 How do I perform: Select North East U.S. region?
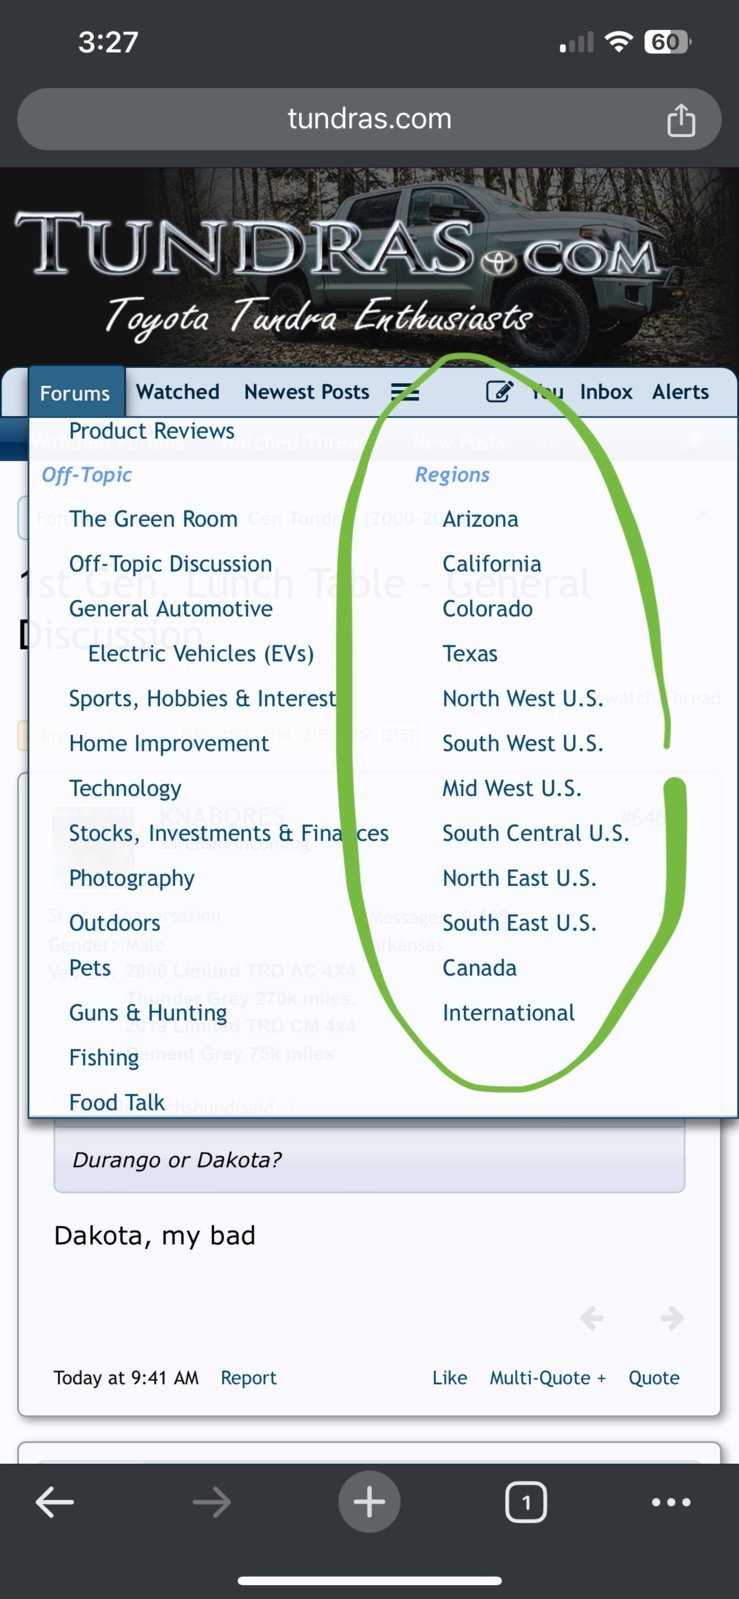[x=520, y=879]
